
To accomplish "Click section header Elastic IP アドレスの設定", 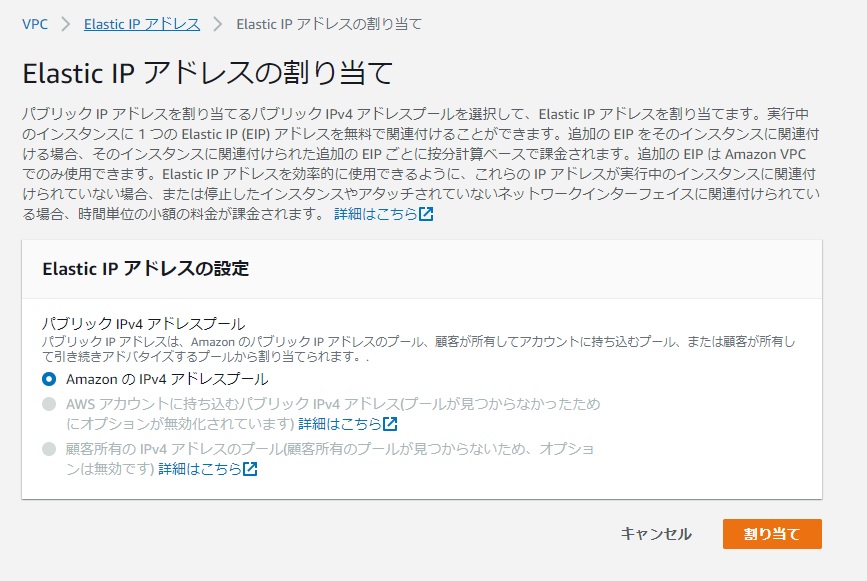I will (x=145, y=269).
